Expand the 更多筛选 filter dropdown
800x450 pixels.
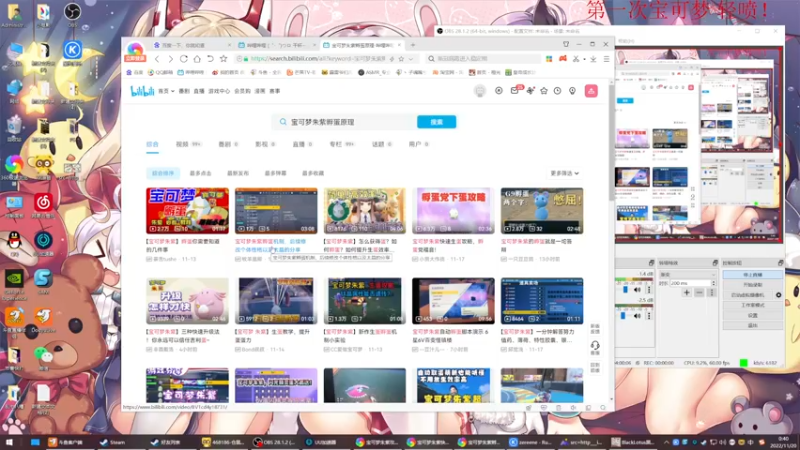(564, 173)
